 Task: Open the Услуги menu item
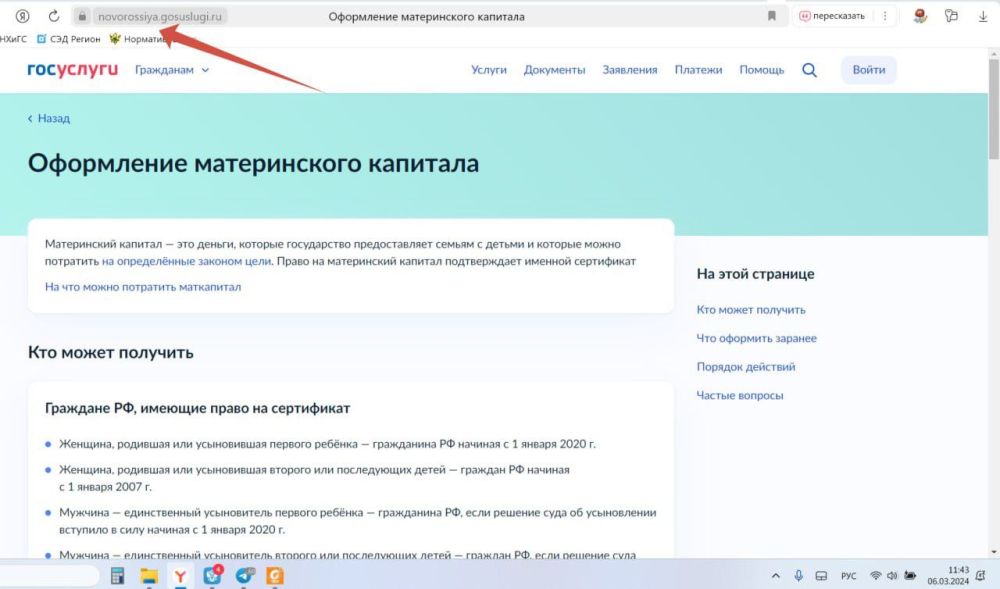[x=489, y=70]
